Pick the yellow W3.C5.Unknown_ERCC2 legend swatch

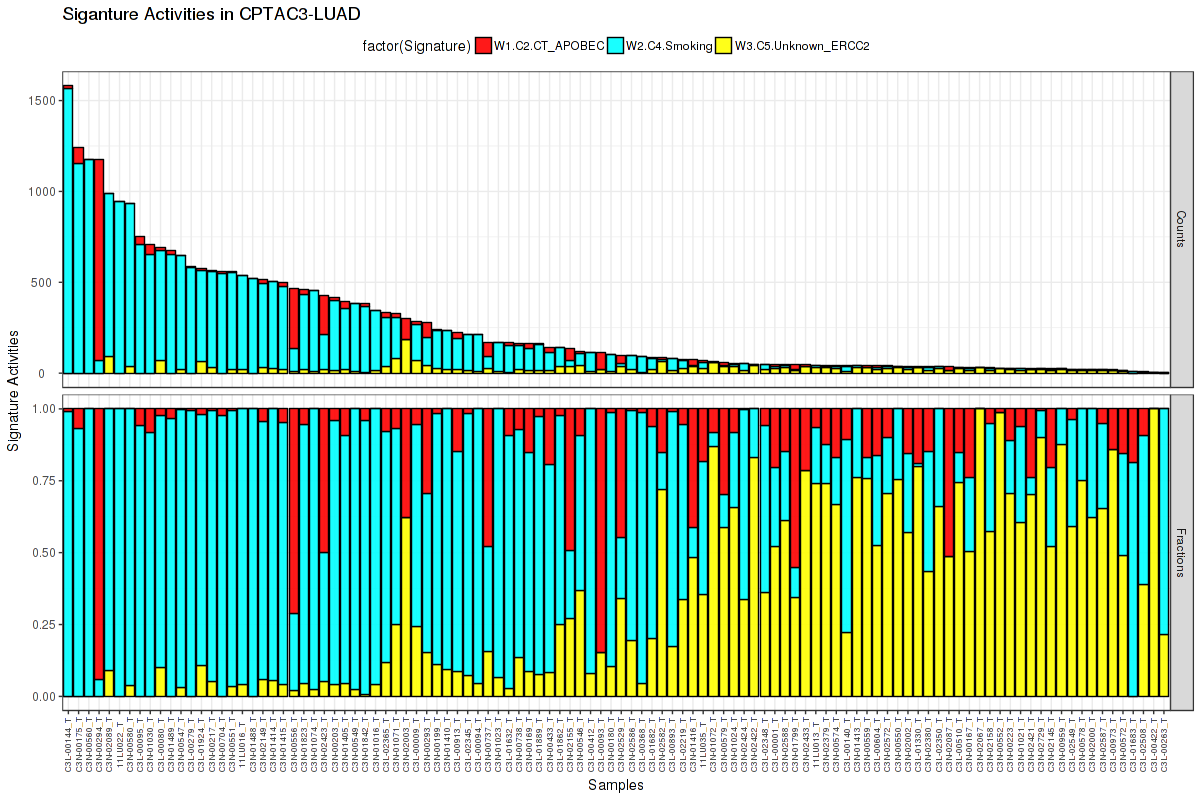point(724,45)
